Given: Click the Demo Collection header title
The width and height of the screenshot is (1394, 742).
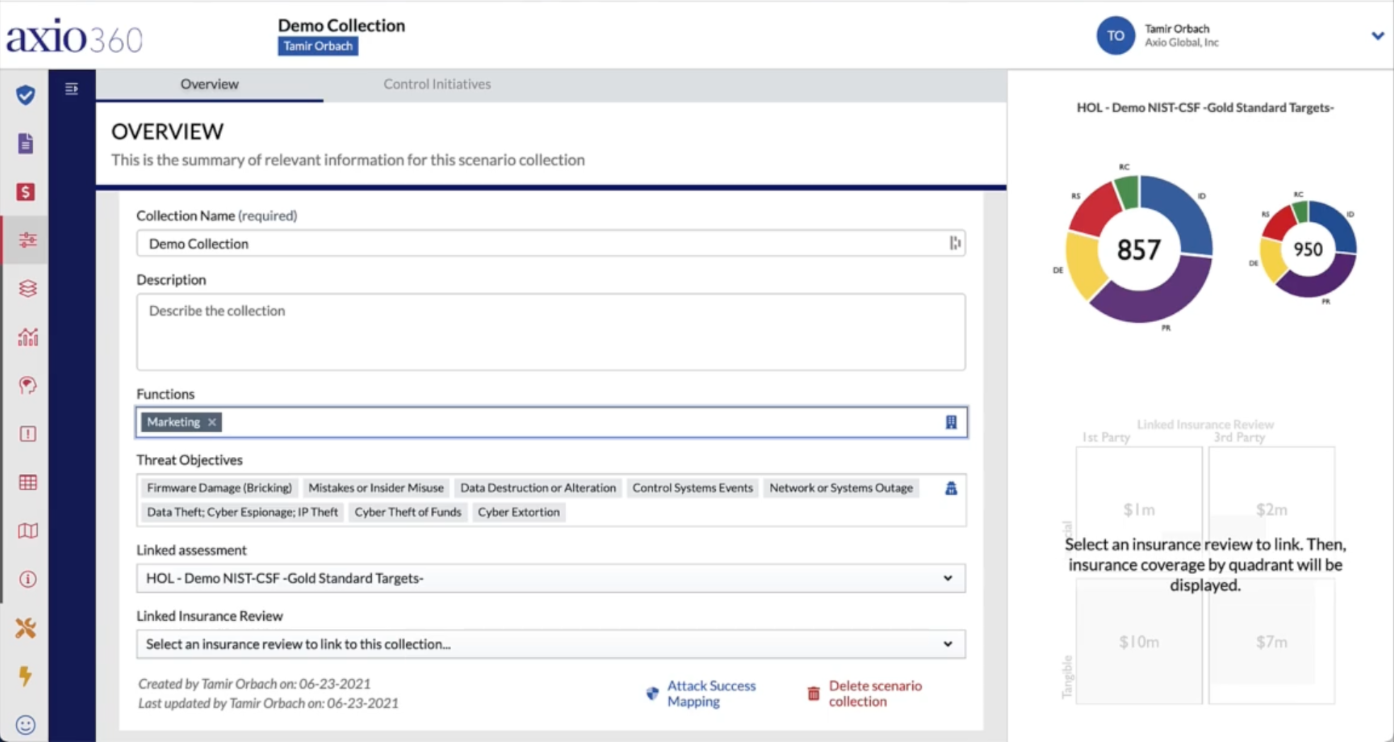Looking at the screenshot, I should [x=341, y=25].
